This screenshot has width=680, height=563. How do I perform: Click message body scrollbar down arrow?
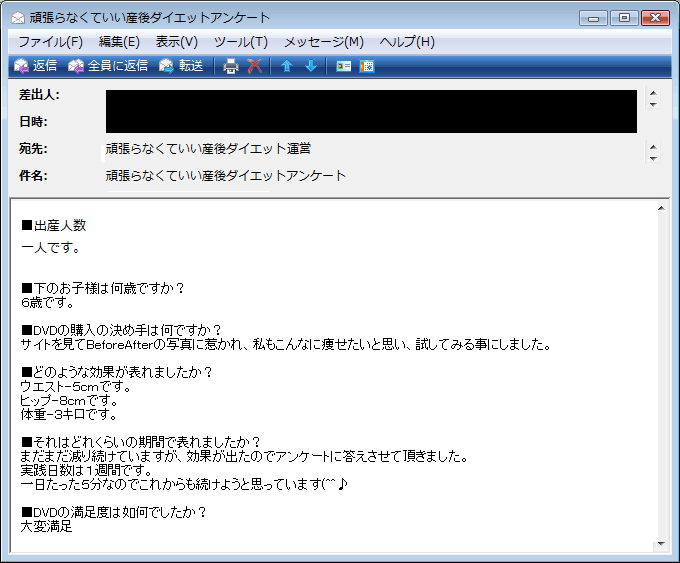click(x=661, y=543)
